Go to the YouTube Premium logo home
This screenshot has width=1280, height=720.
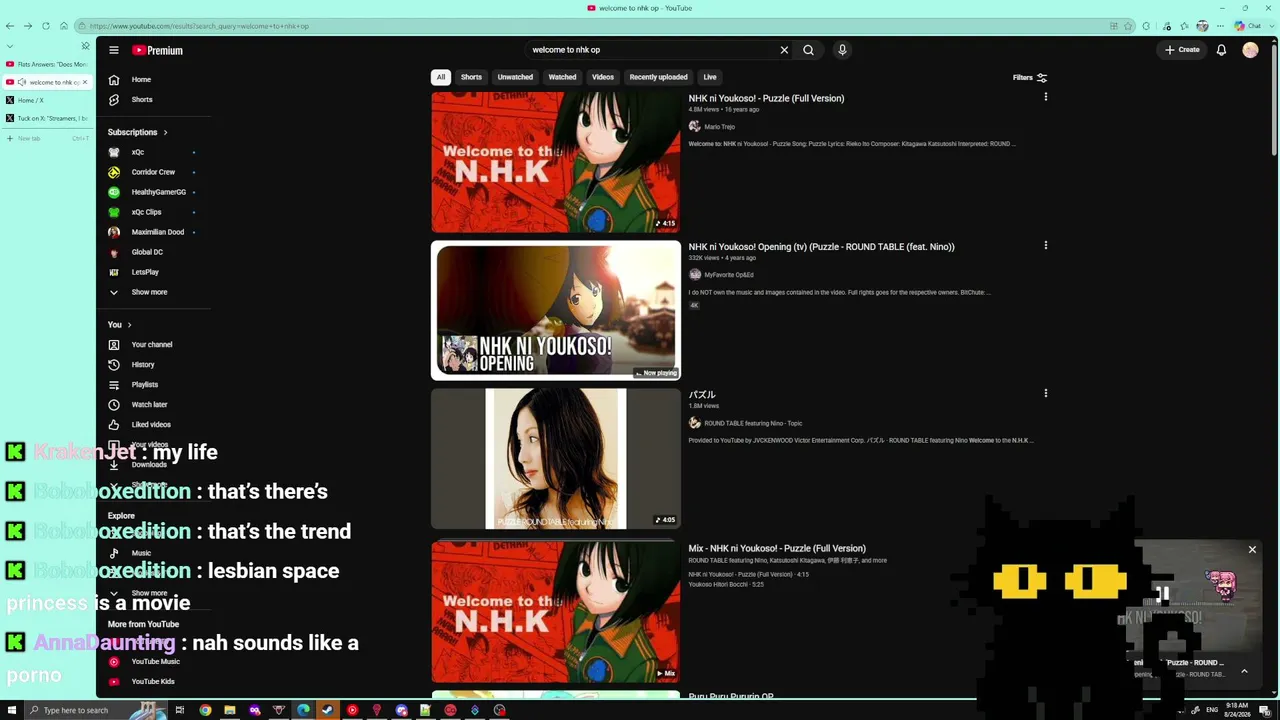(158, 50)
